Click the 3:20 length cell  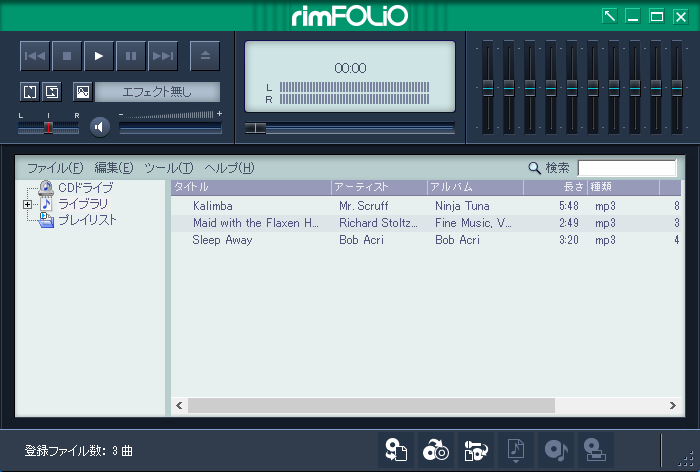pos(569,240)
